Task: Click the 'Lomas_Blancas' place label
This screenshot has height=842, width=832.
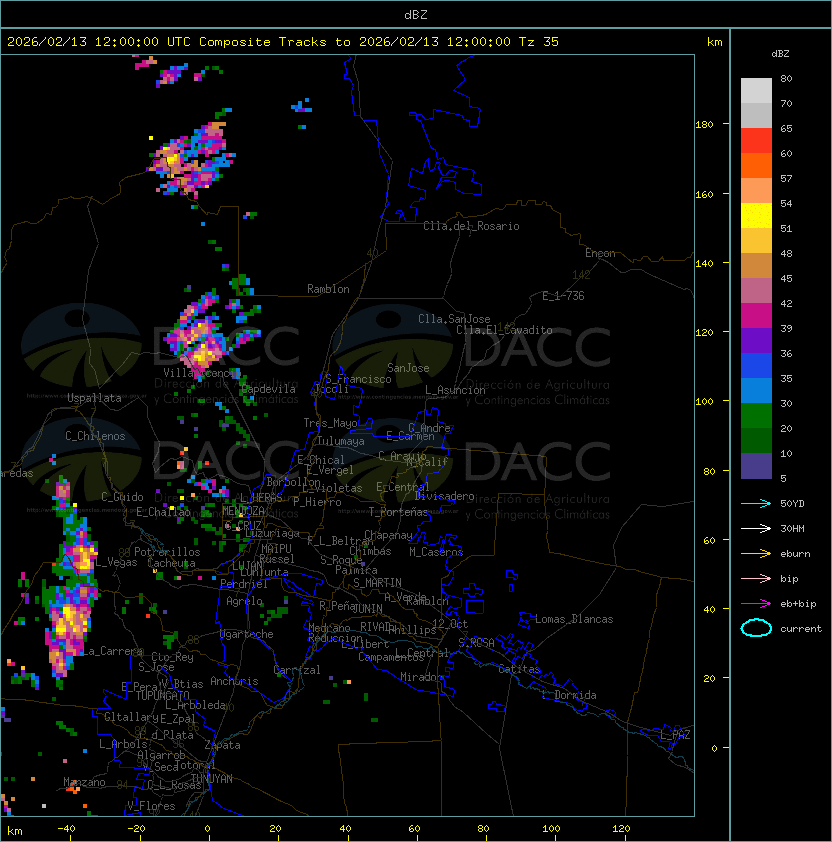Action: point(574,619)
